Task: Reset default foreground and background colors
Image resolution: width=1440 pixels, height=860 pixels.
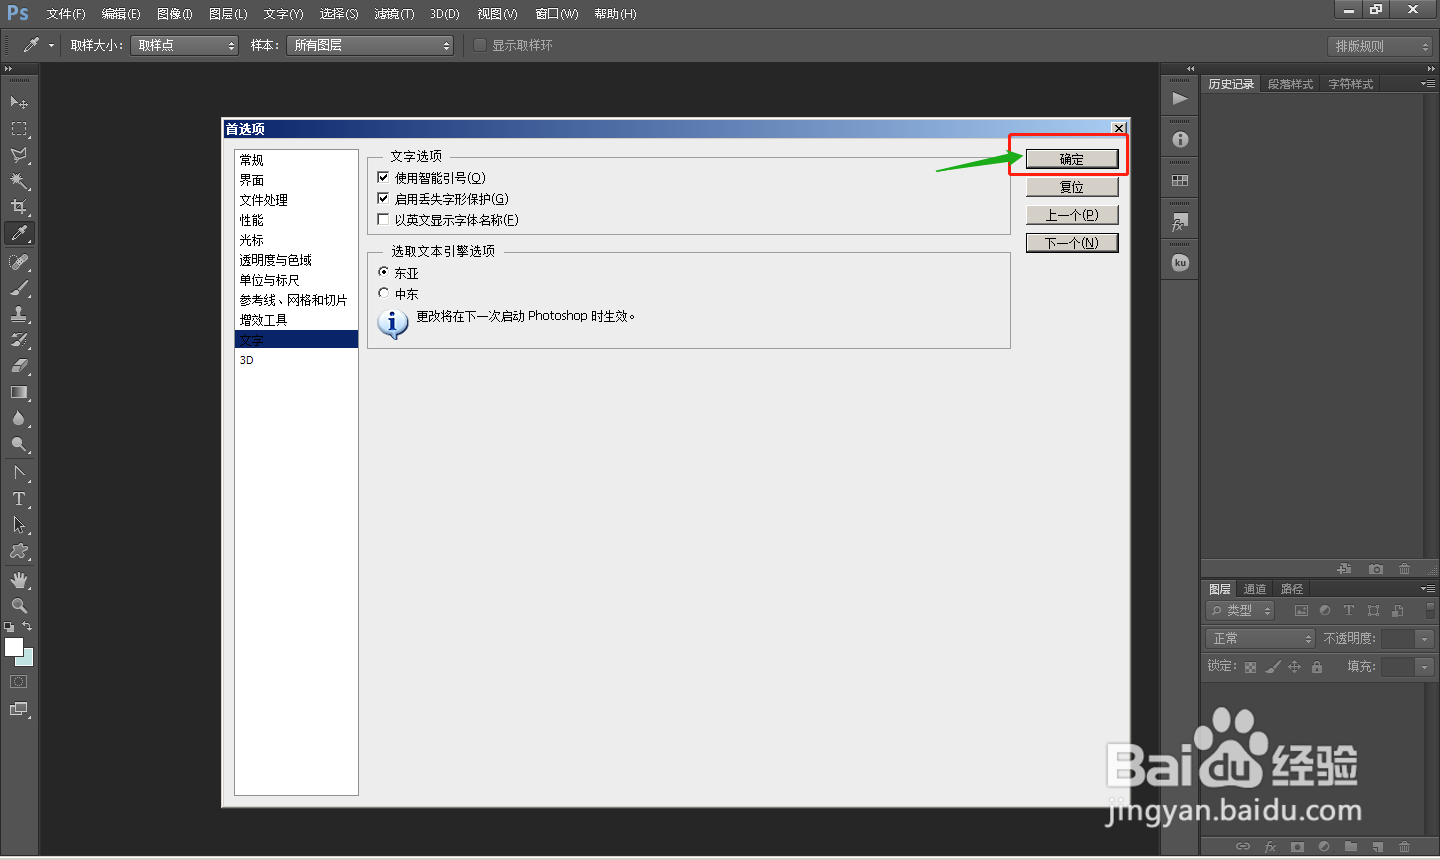Action: coord(9,627)
